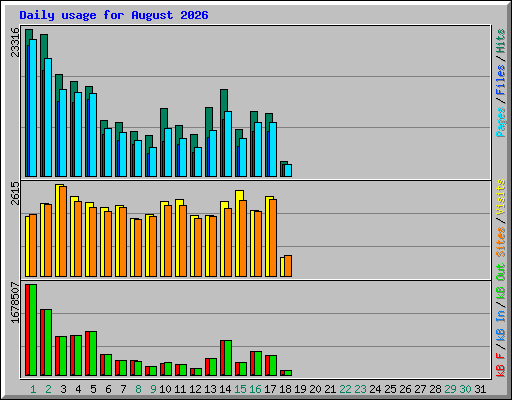Click day 22 label on x-axis
This screenshot has width=512, height=400.
click(x=345, y=389)
